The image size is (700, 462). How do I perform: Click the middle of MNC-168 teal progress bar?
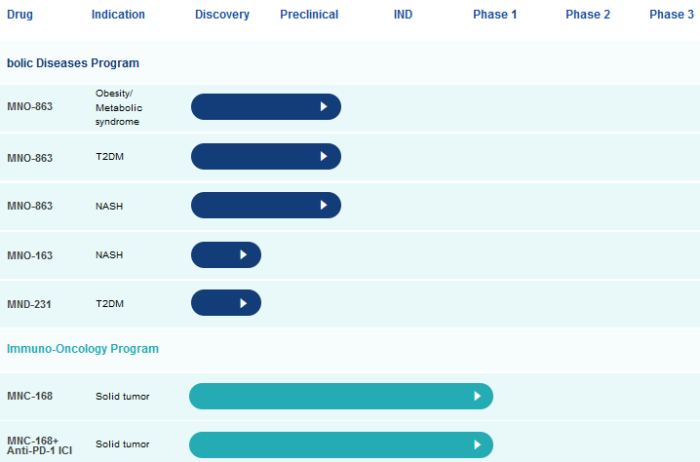pos(341,397)
